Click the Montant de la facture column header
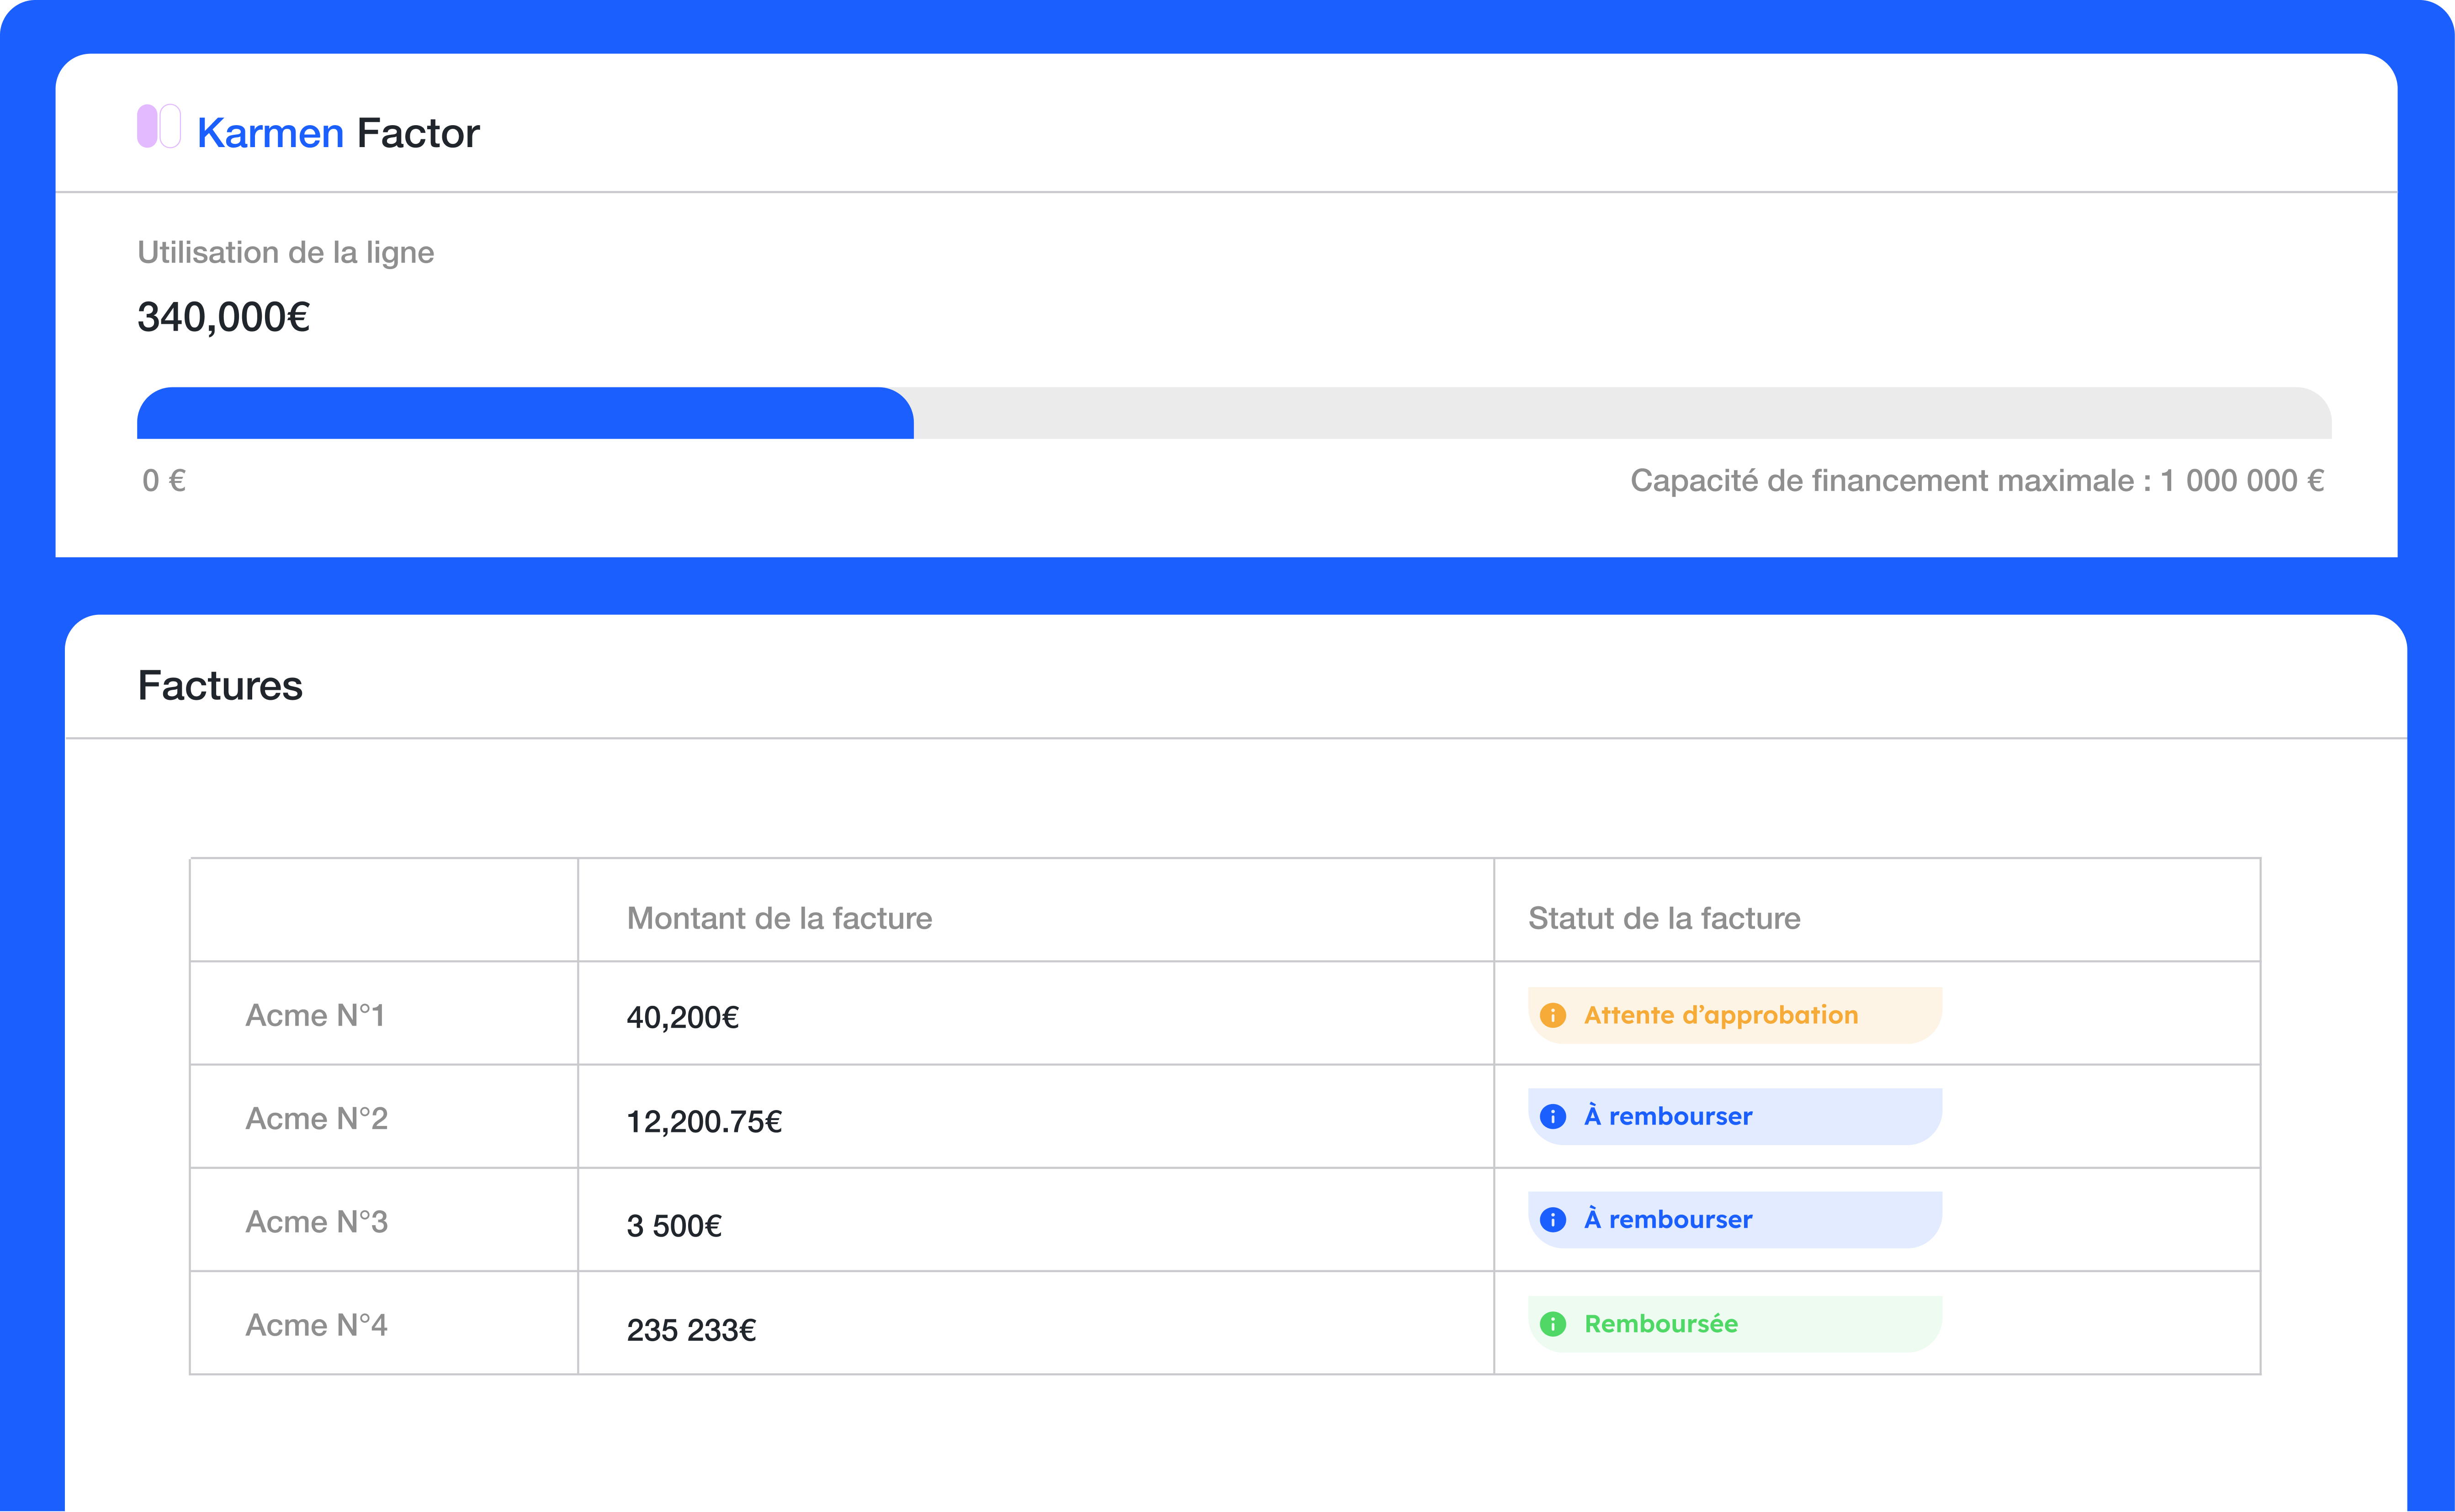Screen dimensions: 2455x1512 pos(779,918)
